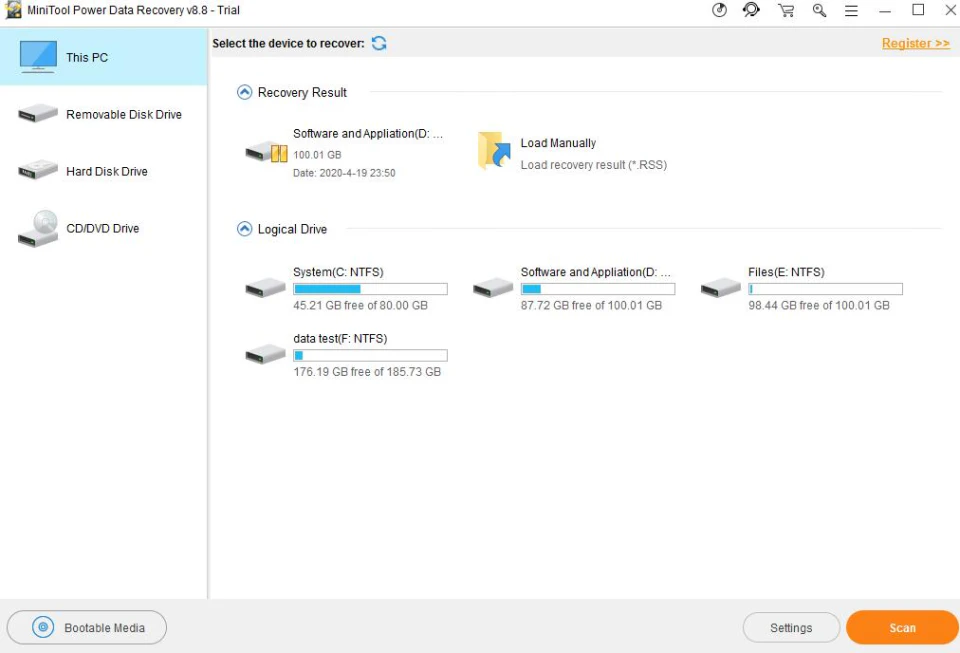Click the Load Manually folder icon
Screen dimensions: 960x653
(x=492, y=149)
